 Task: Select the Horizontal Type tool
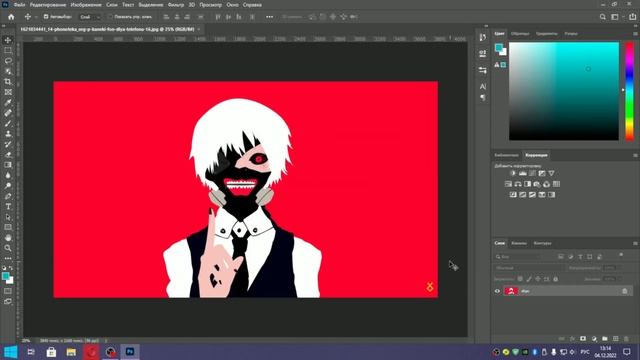[8, 207]
